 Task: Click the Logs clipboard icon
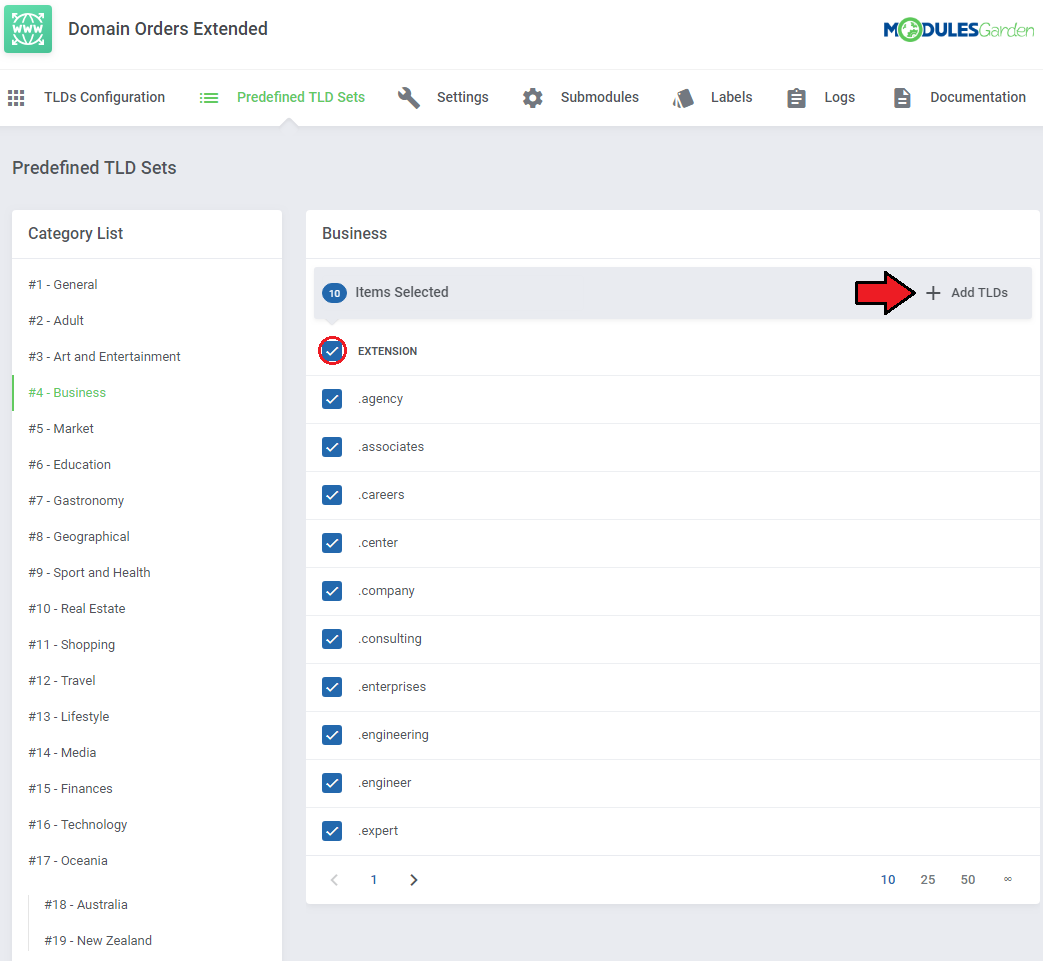(796, 98)
